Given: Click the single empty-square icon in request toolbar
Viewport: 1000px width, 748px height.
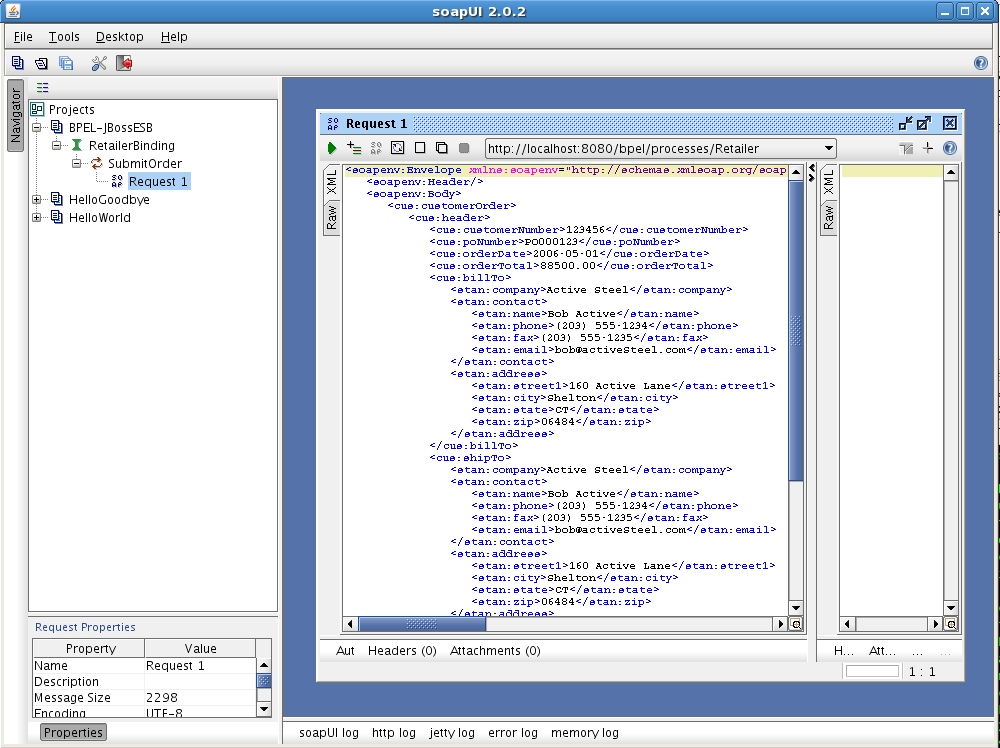Looking at the screenshot, I should [x=420, y=148].
